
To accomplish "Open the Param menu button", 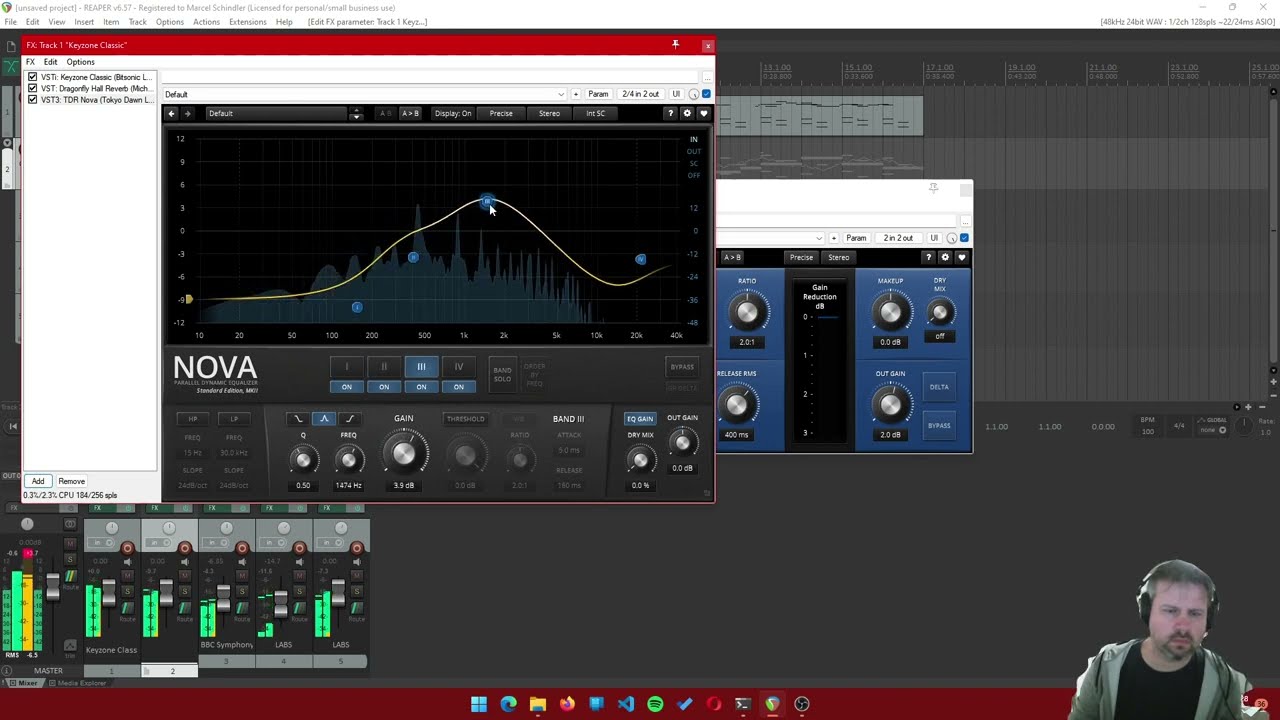I will point(598,94).
